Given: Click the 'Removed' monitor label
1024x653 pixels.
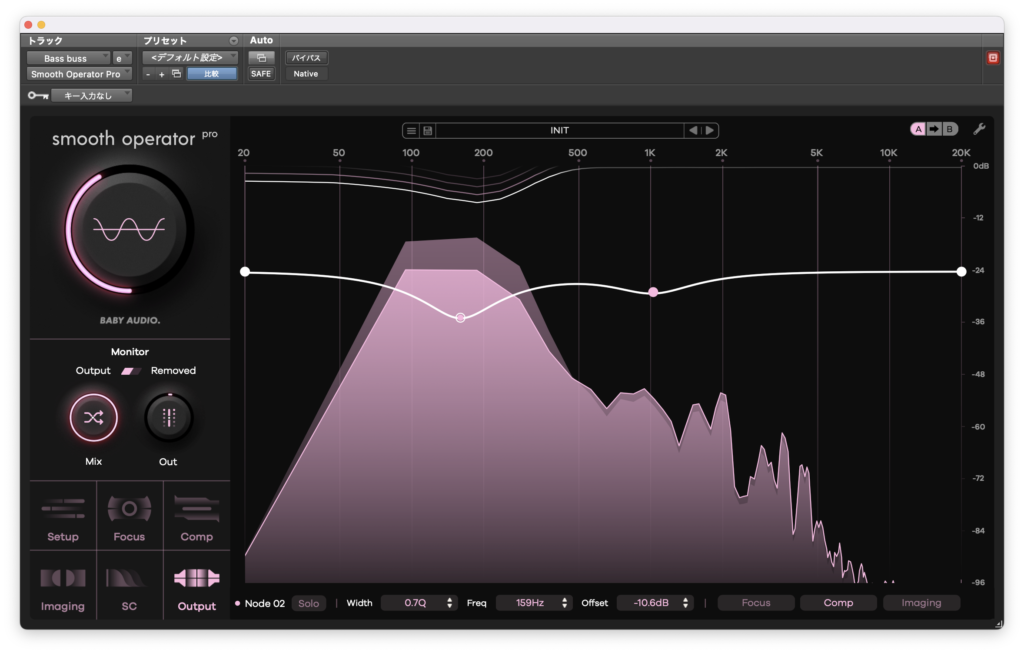Looking at the screenshot, I should coord(173,371).
